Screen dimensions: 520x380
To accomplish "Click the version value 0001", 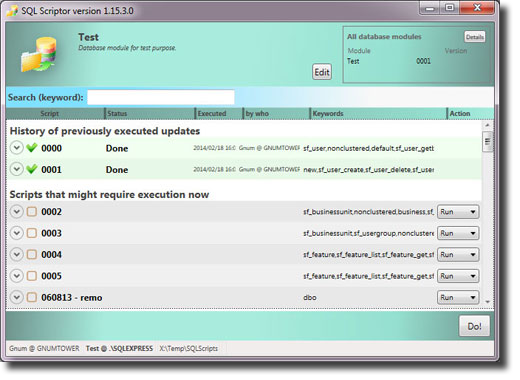I will (x=423, y=61).
